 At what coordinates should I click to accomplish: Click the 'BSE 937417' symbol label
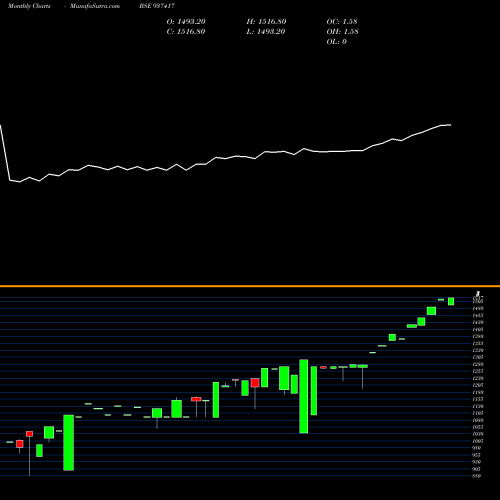[x=157, y=6]
